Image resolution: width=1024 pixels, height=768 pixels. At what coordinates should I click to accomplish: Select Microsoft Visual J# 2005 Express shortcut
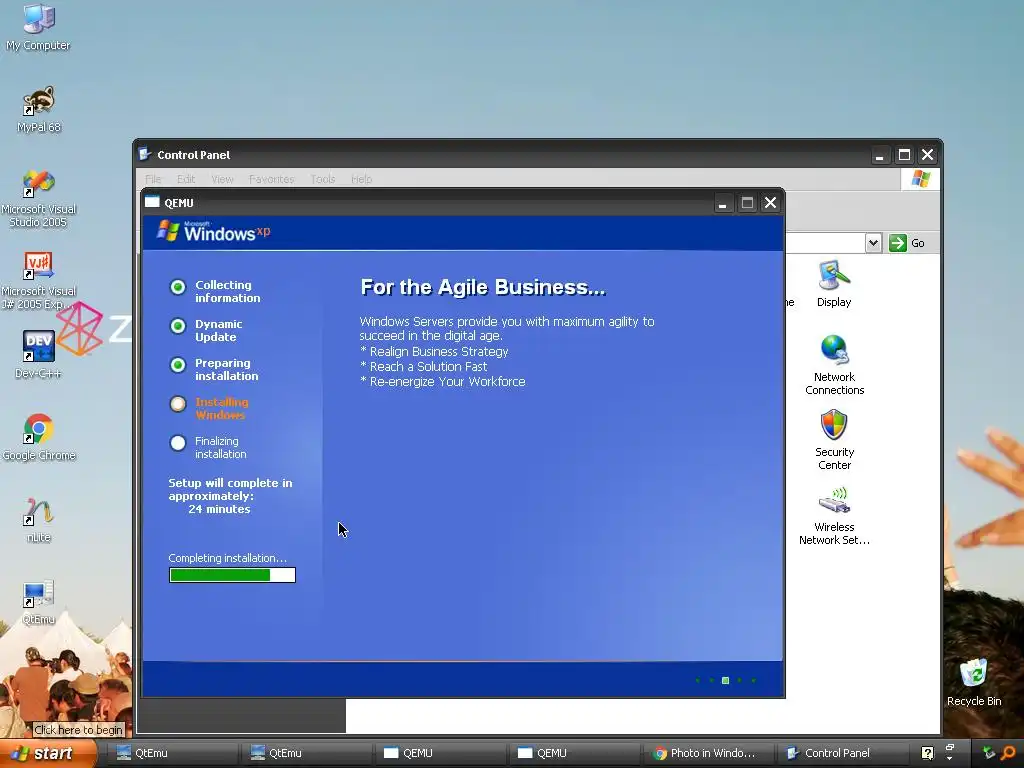coord(39,280)
